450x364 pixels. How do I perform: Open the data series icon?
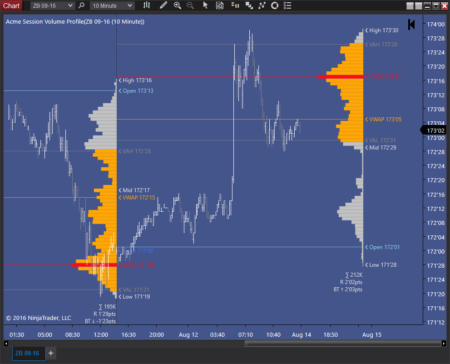pyautogui.click(x=235, y=5)
